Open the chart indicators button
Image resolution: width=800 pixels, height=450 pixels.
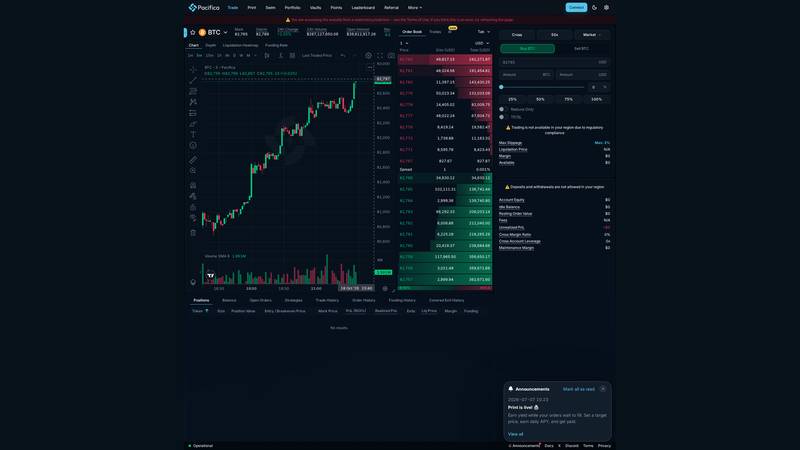(x=281, y=55)
